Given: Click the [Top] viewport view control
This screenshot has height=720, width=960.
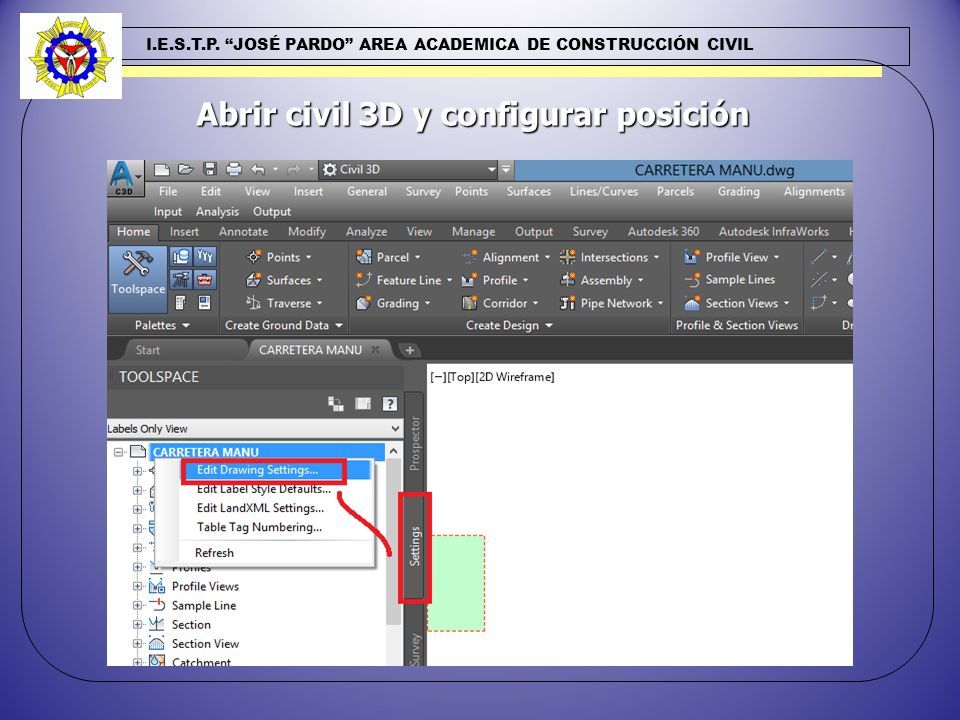Looking at the screenshot, I should 460,377.
